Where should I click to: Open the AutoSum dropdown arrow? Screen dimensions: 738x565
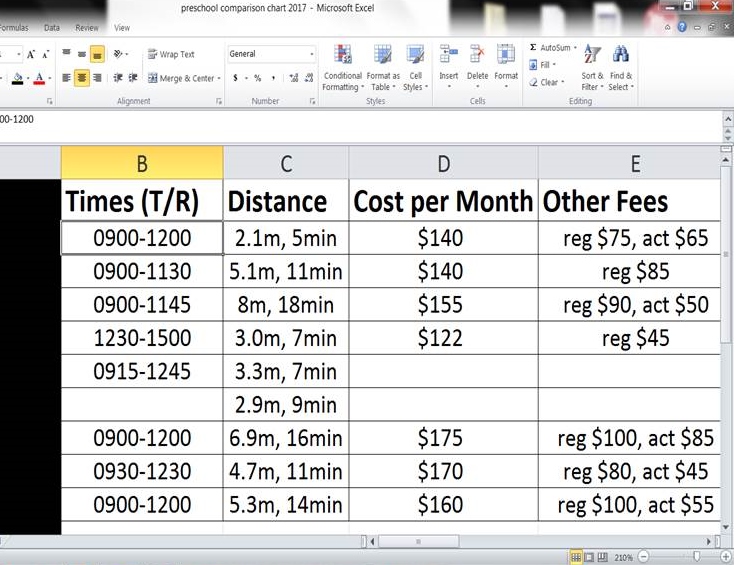coord(575,48)
